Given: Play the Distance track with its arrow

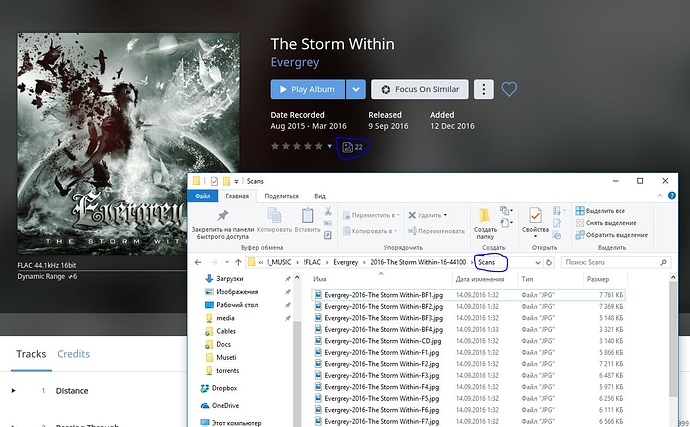Looking at the screenshot, I should coord(13,390).
